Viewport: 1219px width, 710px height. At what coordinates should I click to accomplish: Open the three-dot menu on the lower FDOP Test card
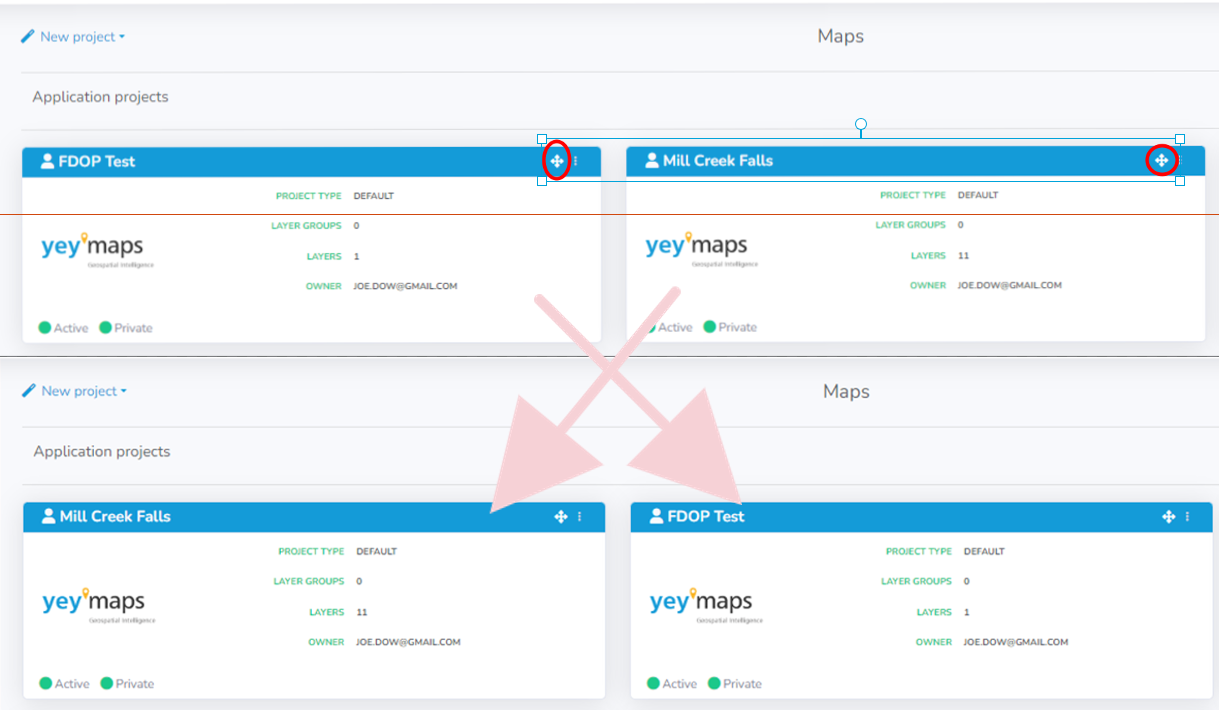point(1187,516)
